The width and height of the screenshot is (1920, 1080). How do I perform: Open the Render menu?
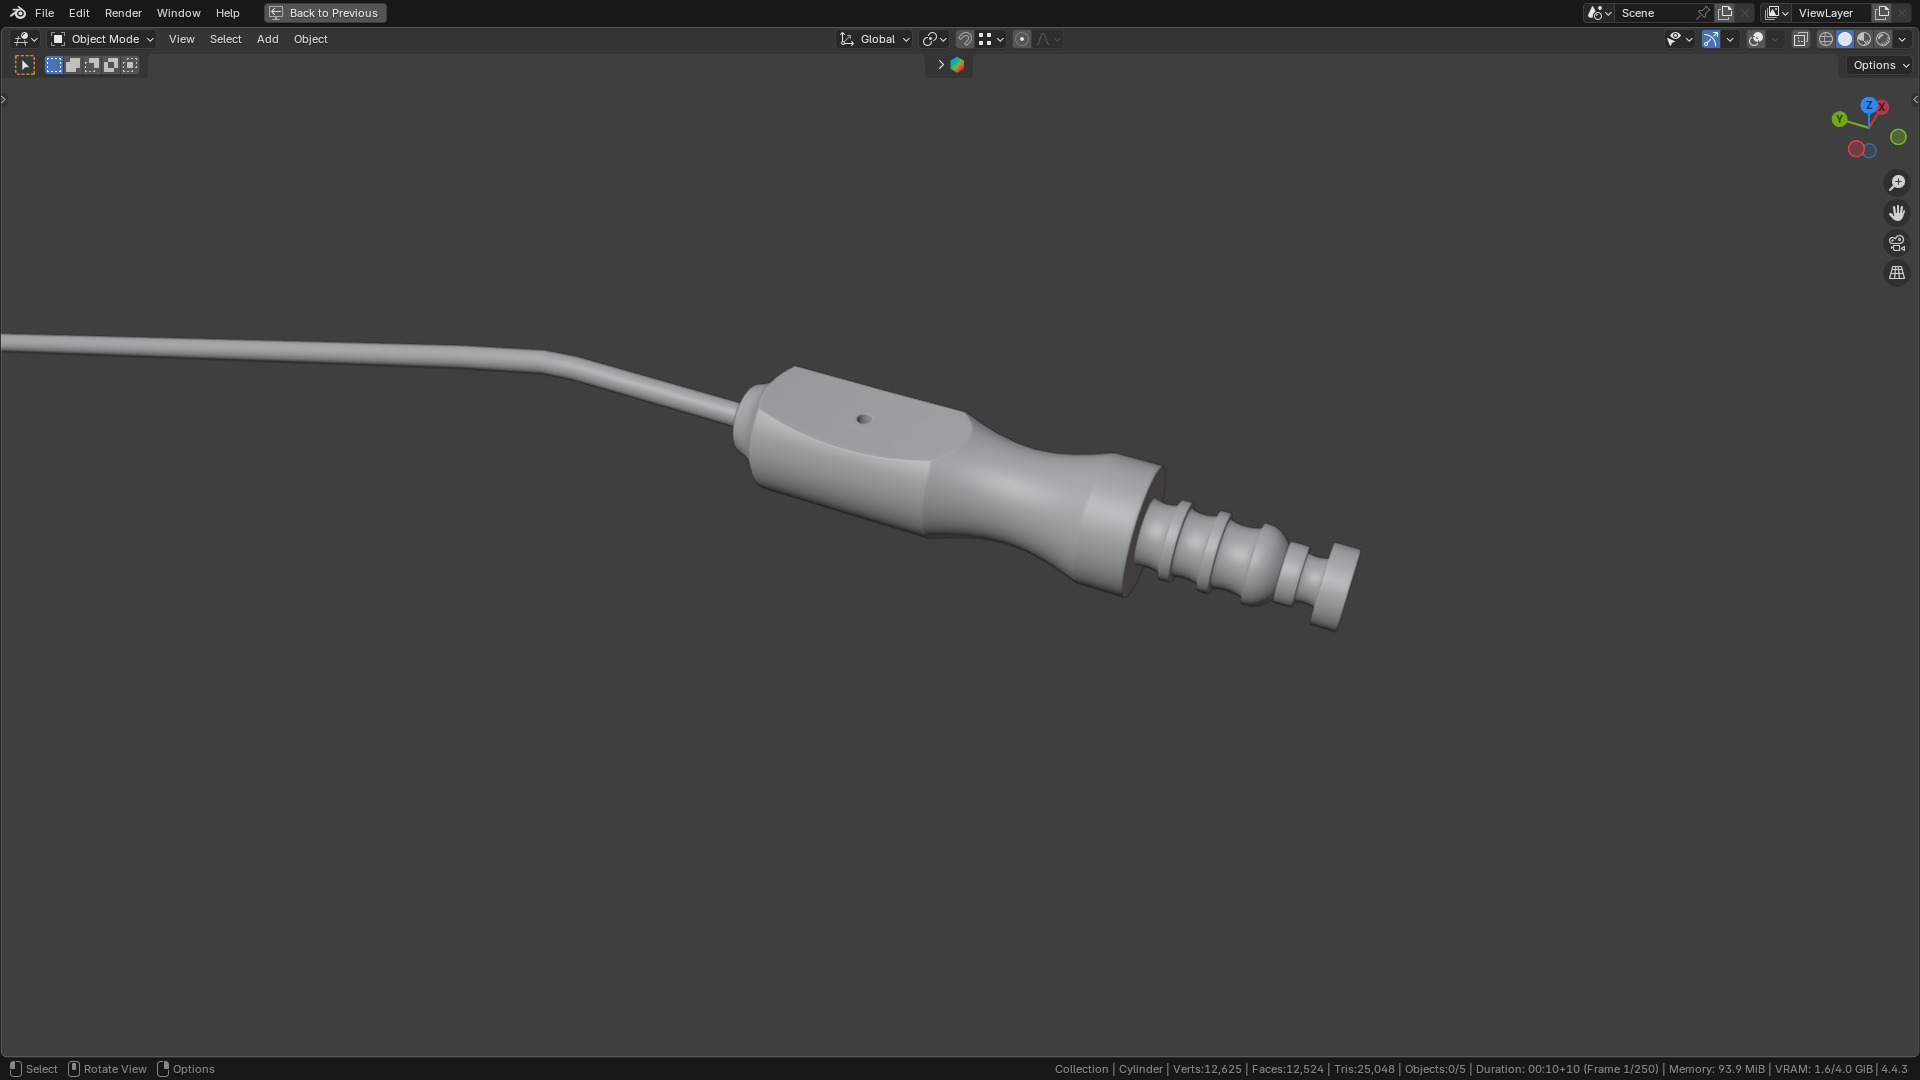click(123, 13)
